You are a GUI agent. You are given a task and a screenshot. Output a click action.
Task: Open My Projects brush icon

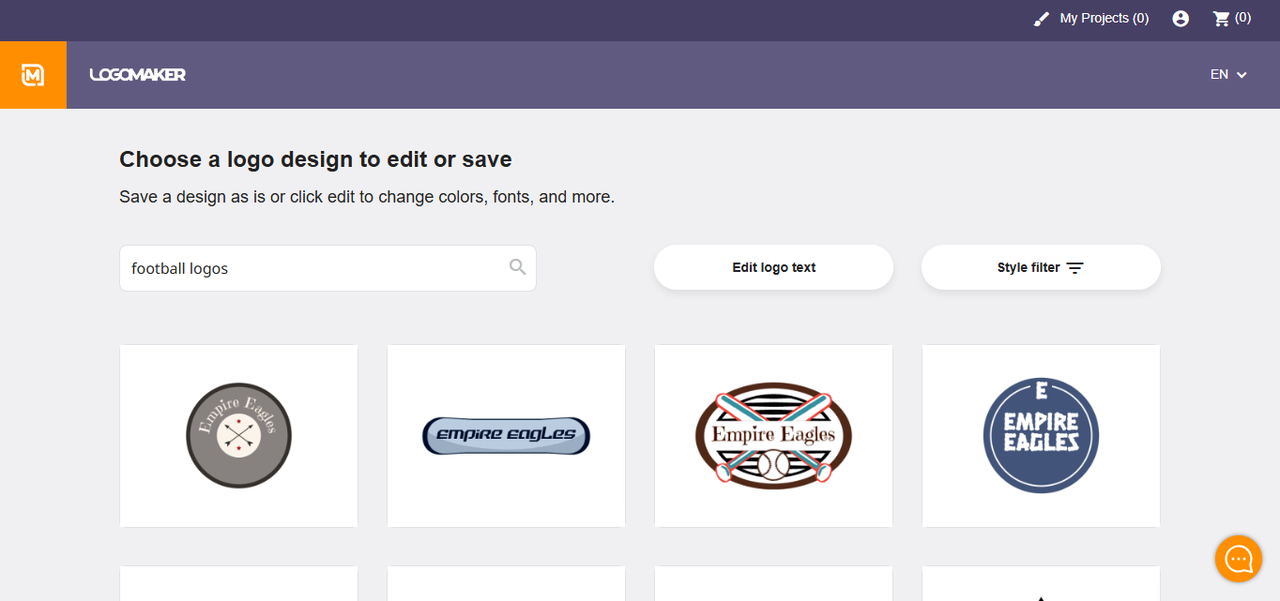[1042, 19]
